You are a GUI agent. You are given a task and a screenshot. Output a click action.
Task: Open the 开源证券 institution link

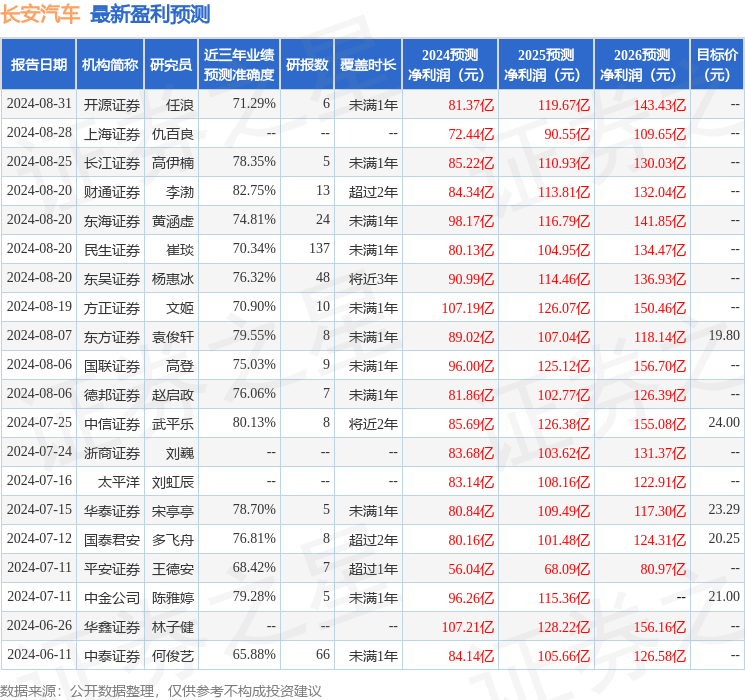[x=111, y=104]
